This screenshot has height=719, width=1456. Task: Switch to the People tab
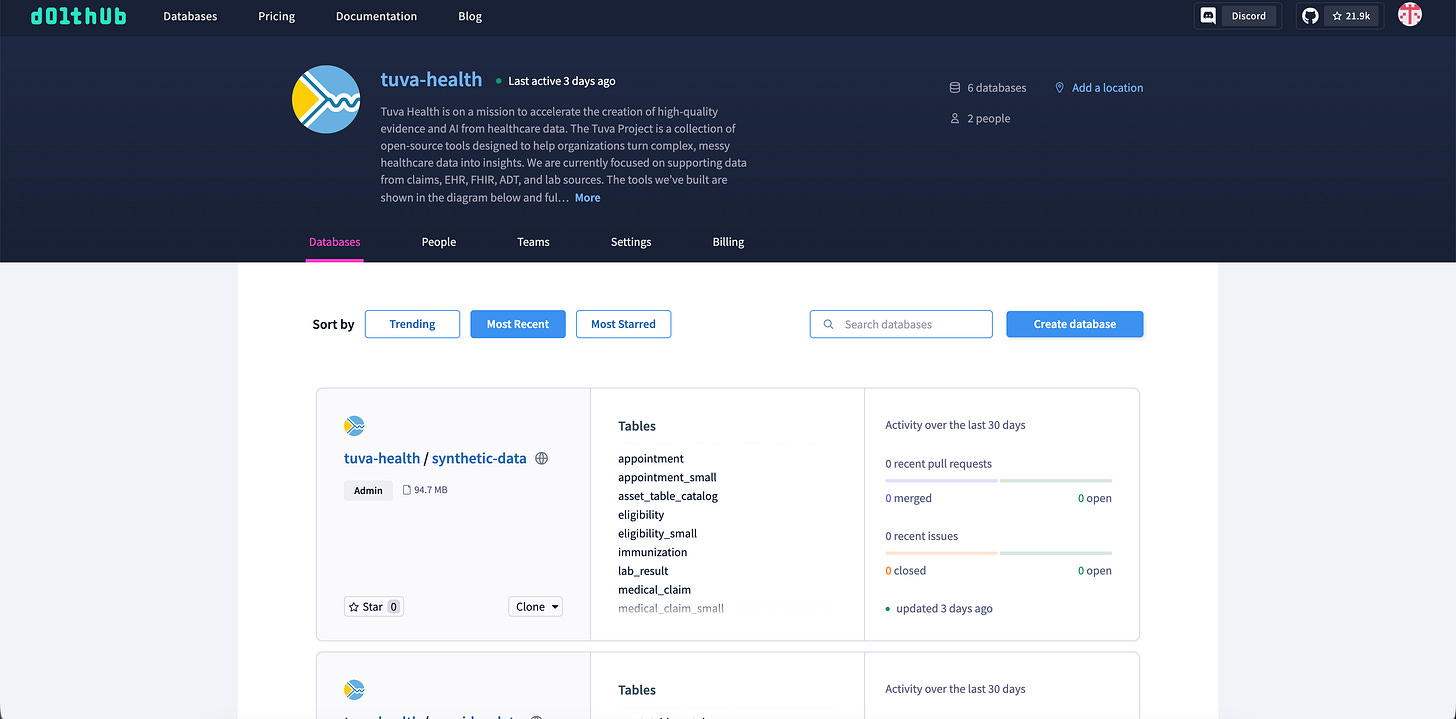[439, 242]
